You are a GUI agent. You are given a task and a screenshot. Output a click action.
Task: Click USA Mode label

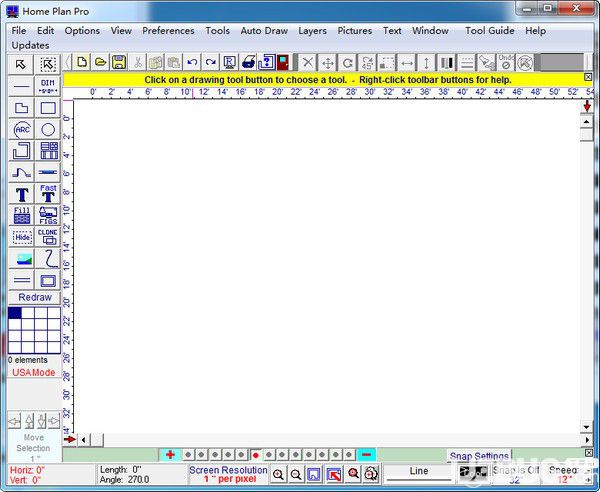tap(34, 373)
